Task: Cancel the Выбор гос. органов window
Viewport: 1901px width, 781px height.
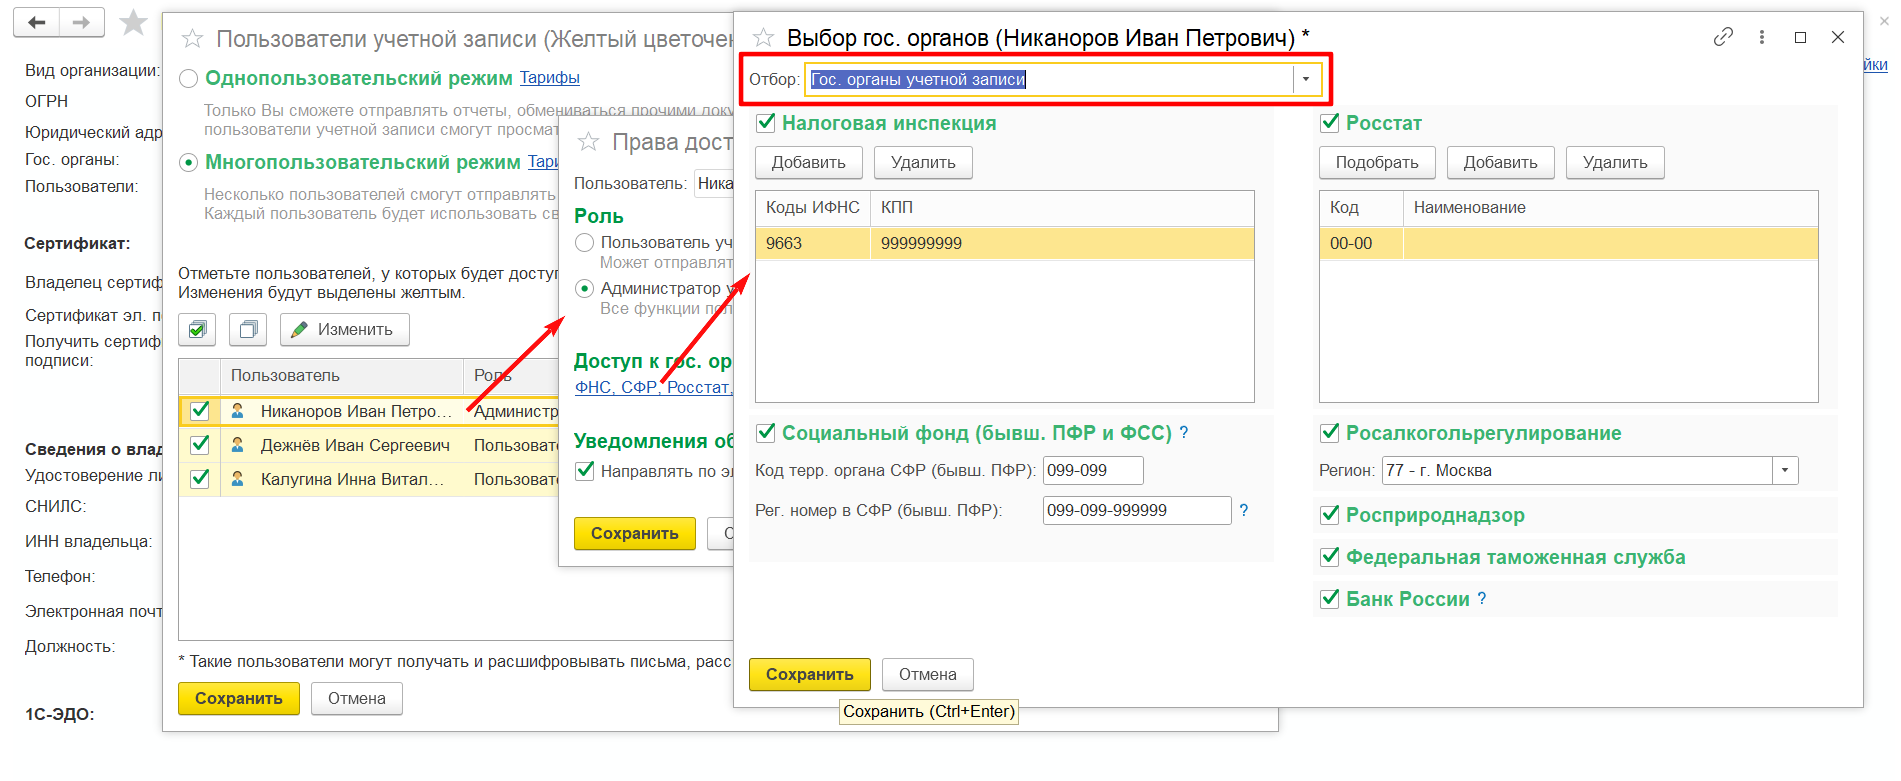Action: click(927, 674)
